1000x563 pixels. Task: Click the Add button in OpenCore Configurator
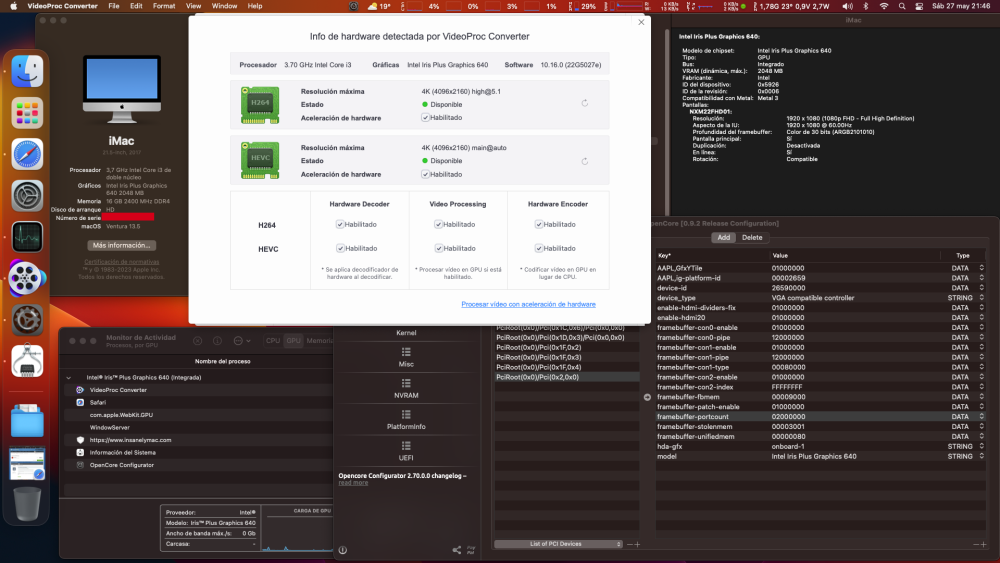[723, 237]
